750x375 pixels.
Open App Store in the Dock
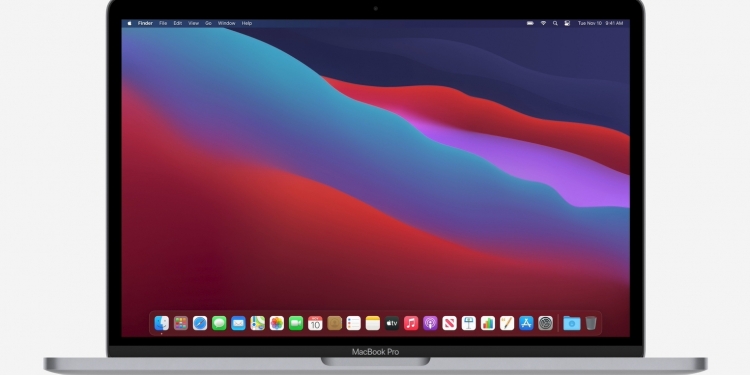tap(526, 323)
